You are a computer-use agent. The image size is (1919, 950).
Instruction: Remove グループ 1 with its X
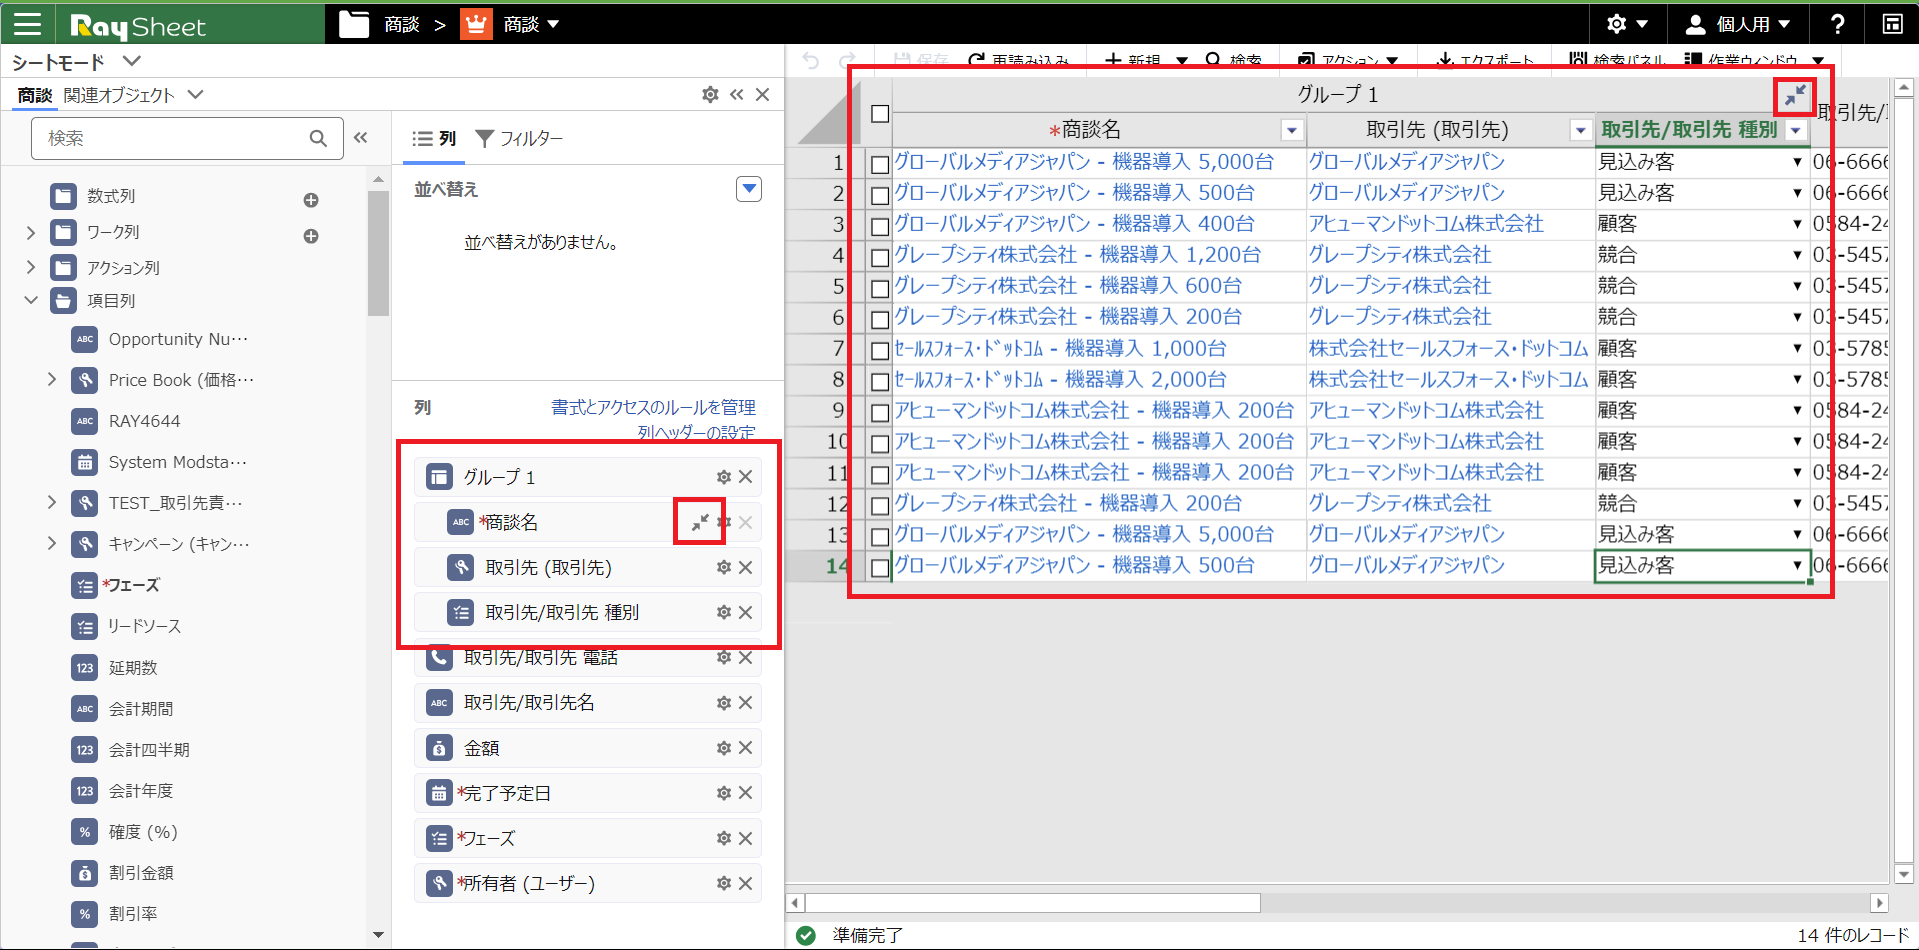point(746,477)
